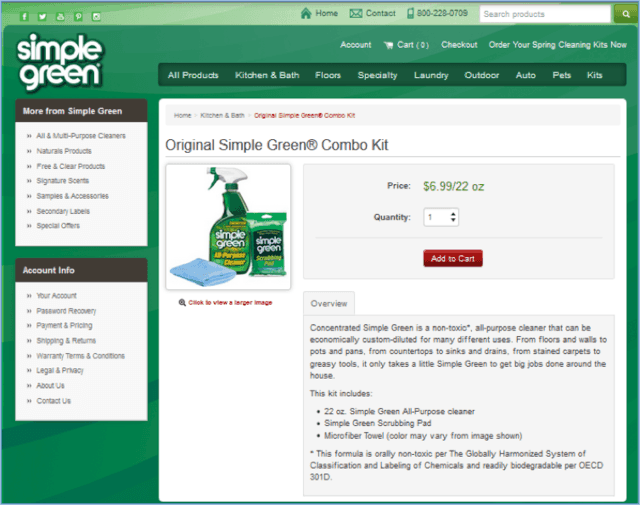The width and height of the screenshot is (640, 505).
Task: Open Legal & Privacy sidebar link
Action: click(60, 370)
